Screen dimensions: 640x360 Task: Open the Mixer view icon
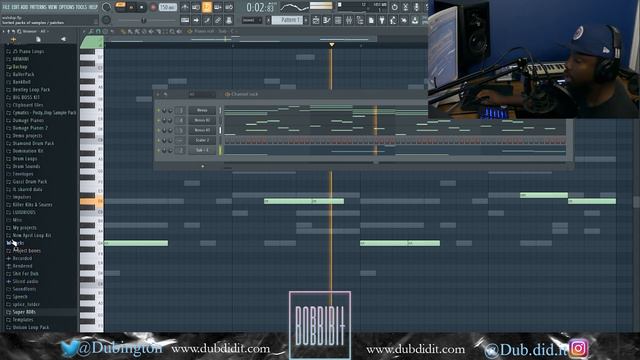click(x=349, y=20)
